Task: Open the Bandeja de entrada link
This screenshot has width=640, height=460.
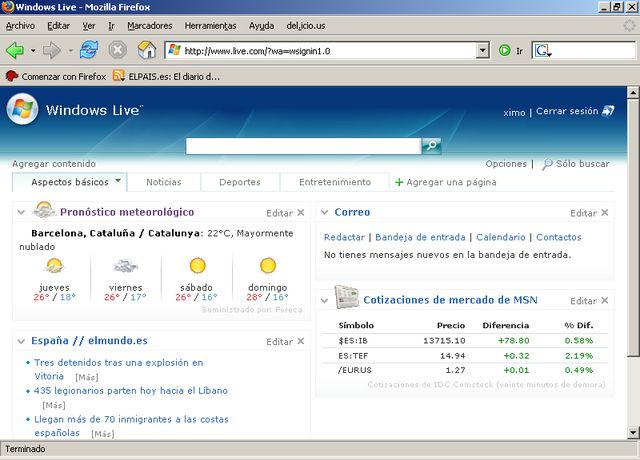Action: coord(420,237)
